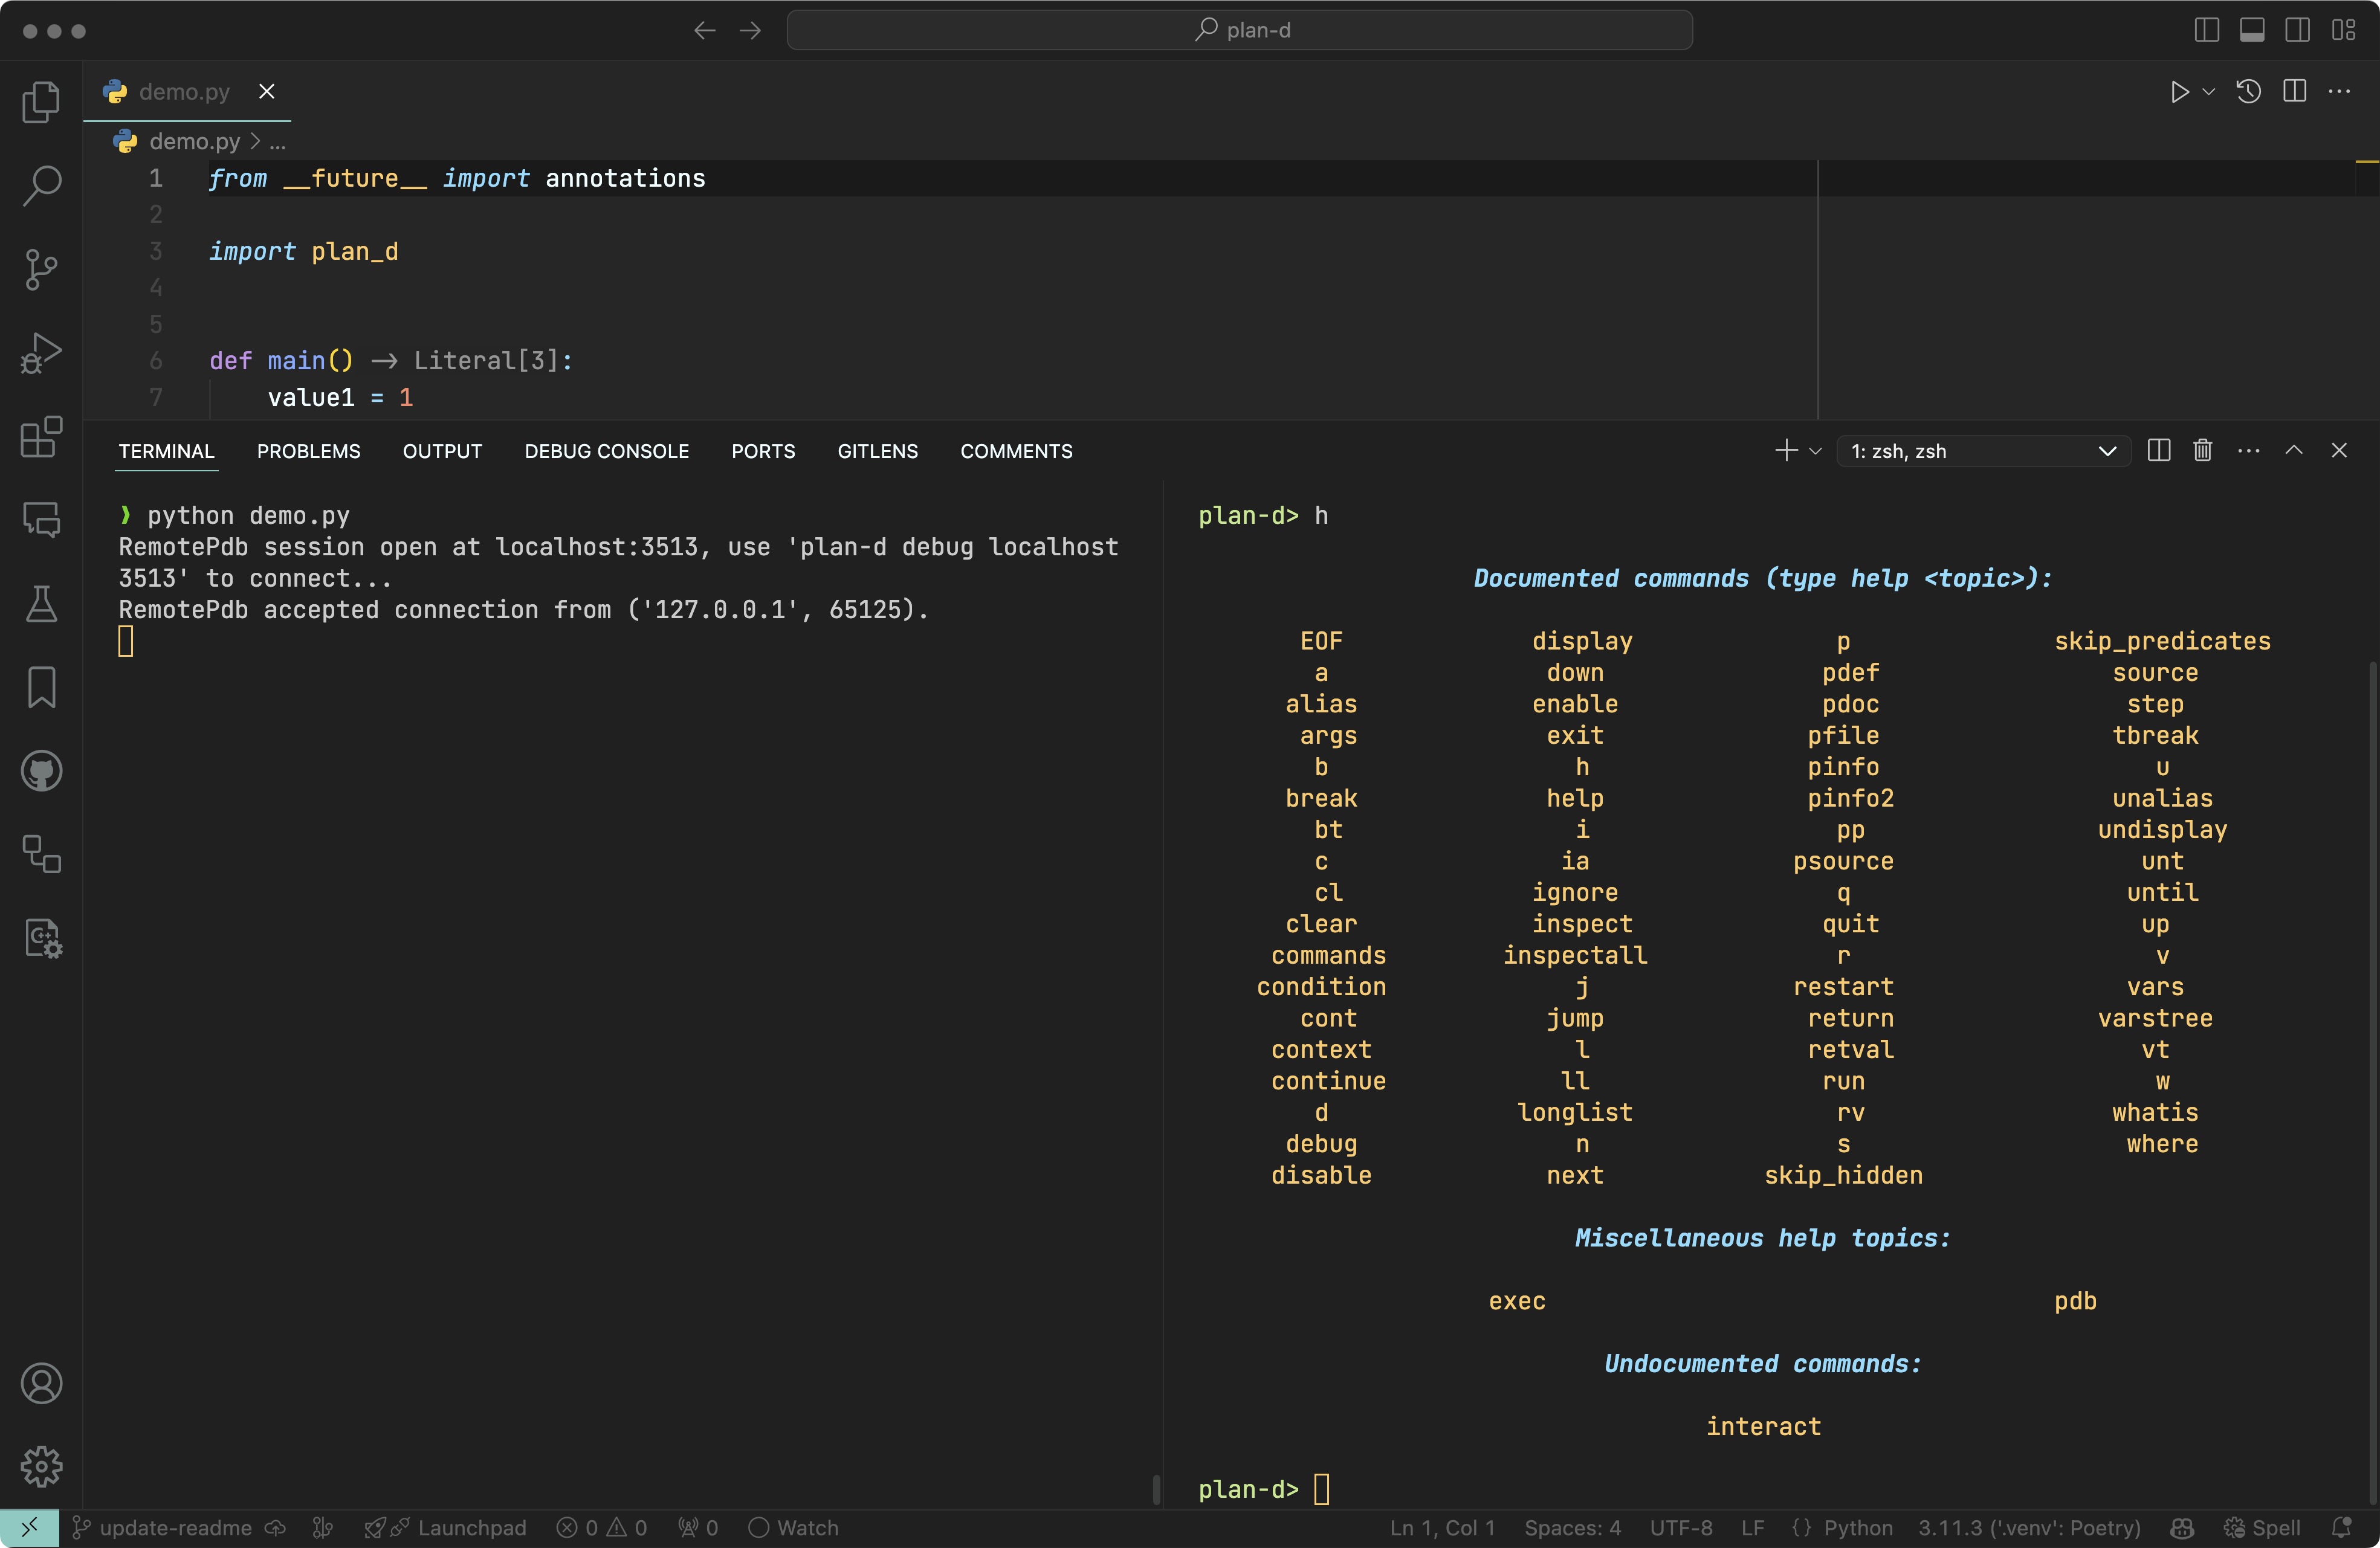The width and height of the screenshot is (2380, 1548).
Task: Click the update-readme branch in status bar
Action: pyautogui.click(x=175, y=1528)
